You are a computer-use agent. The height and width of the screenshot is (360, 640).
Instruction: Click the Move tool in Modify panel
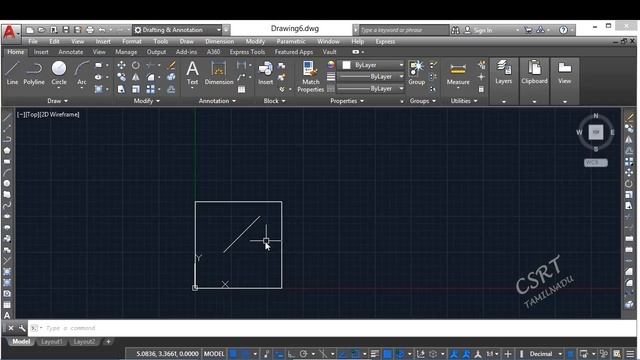tap(121, 65)
